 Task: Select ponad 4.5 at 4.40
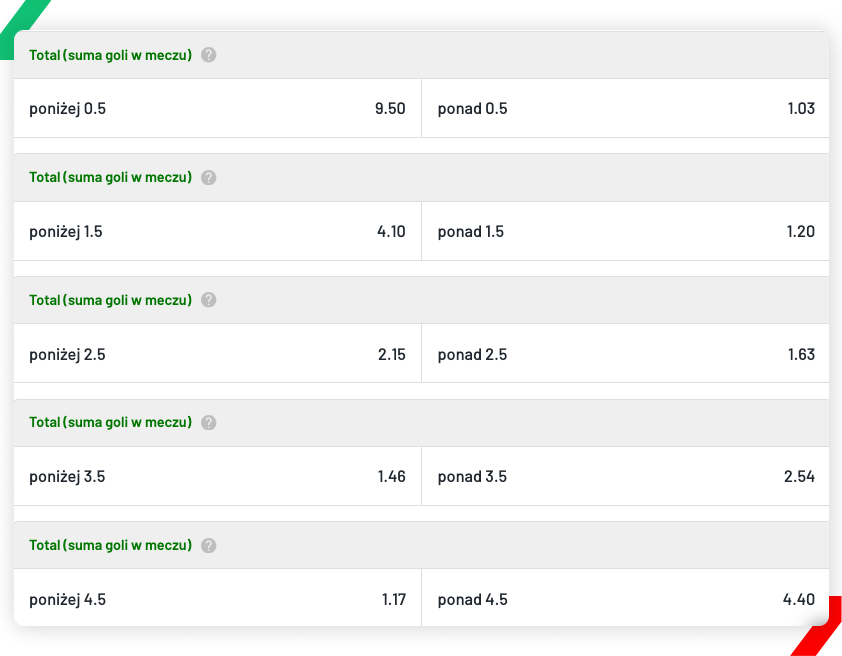(x=626, y=599)
